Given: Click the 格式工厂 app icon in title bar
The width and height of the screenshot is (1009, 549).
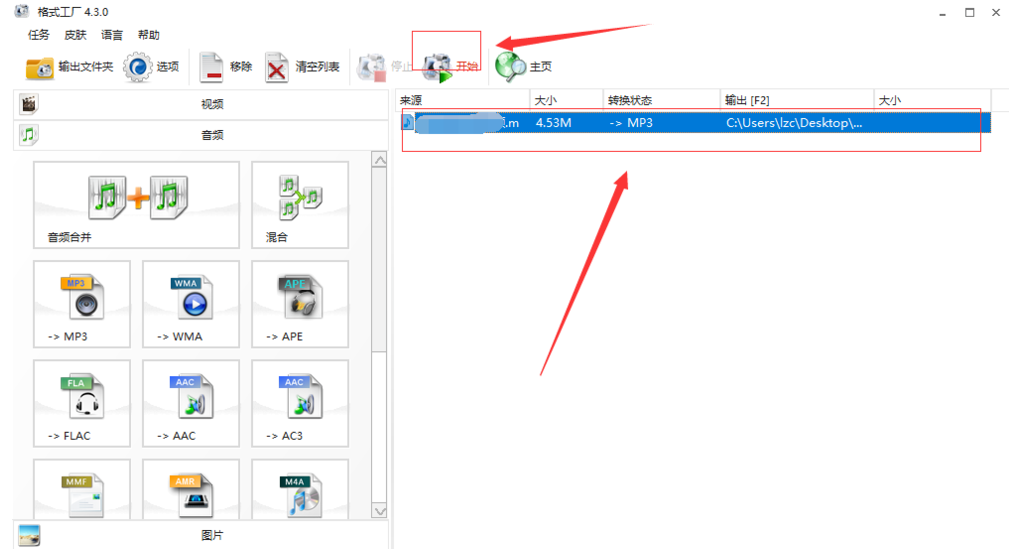Looking at the screenshot, I should 22,11.
